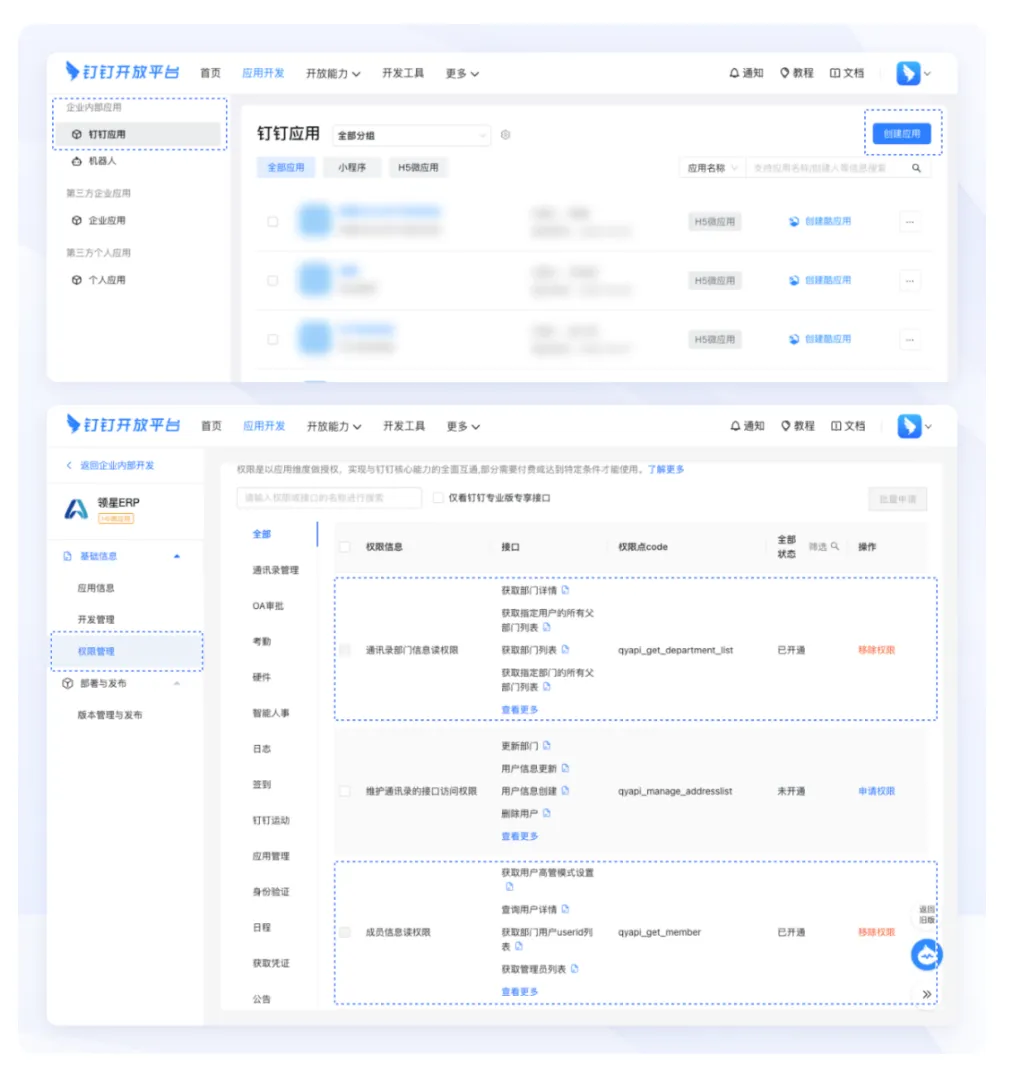Select the 通讯录管理 permission category
The image size is (1009, 1072).
point(275,570)
